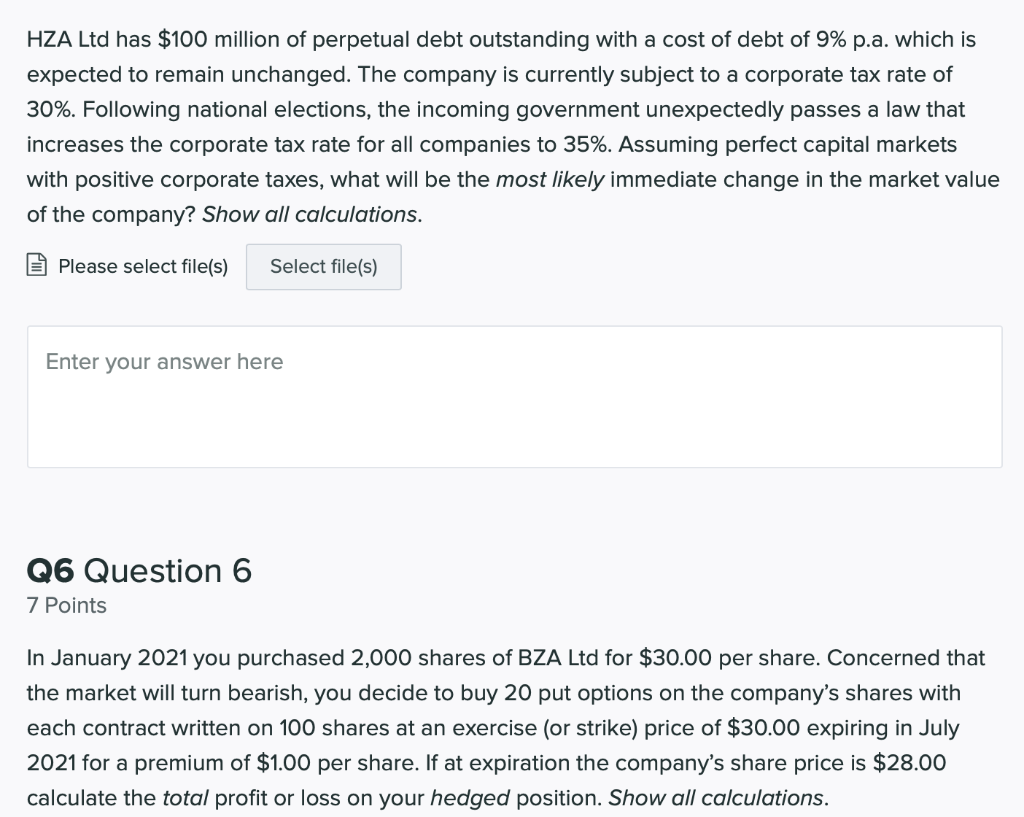The width and height of the screenshot is (1024, 817).
Task: Focus the Enter your answer here field
Action: point(514,396)
